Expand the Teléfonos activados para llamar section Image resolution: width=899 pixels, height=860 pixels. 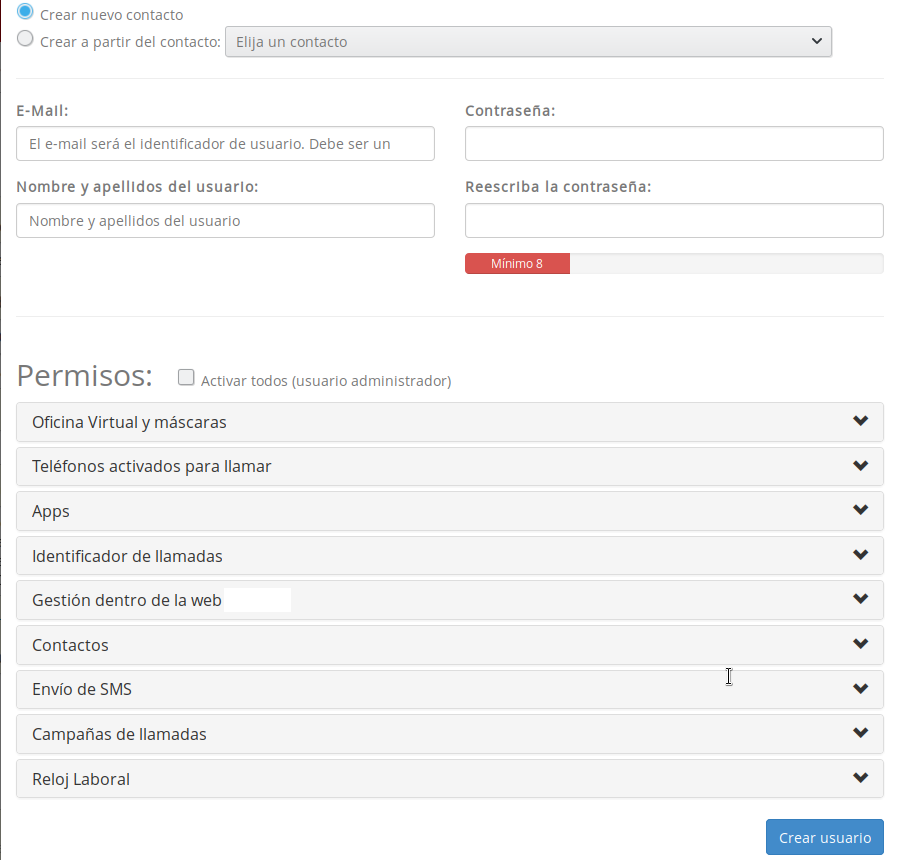pos(449,466)
